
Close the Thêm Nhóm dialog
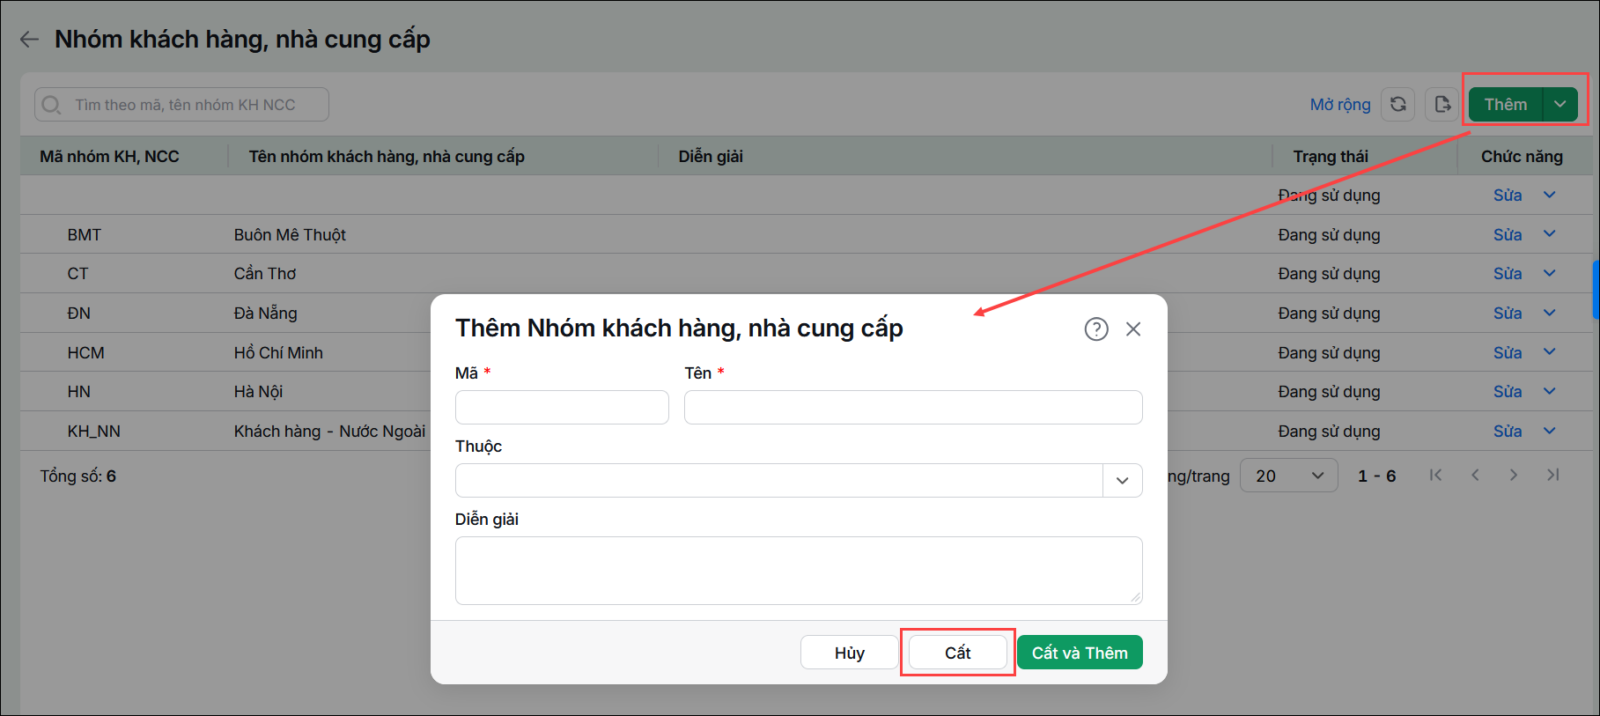[1133, 329]
